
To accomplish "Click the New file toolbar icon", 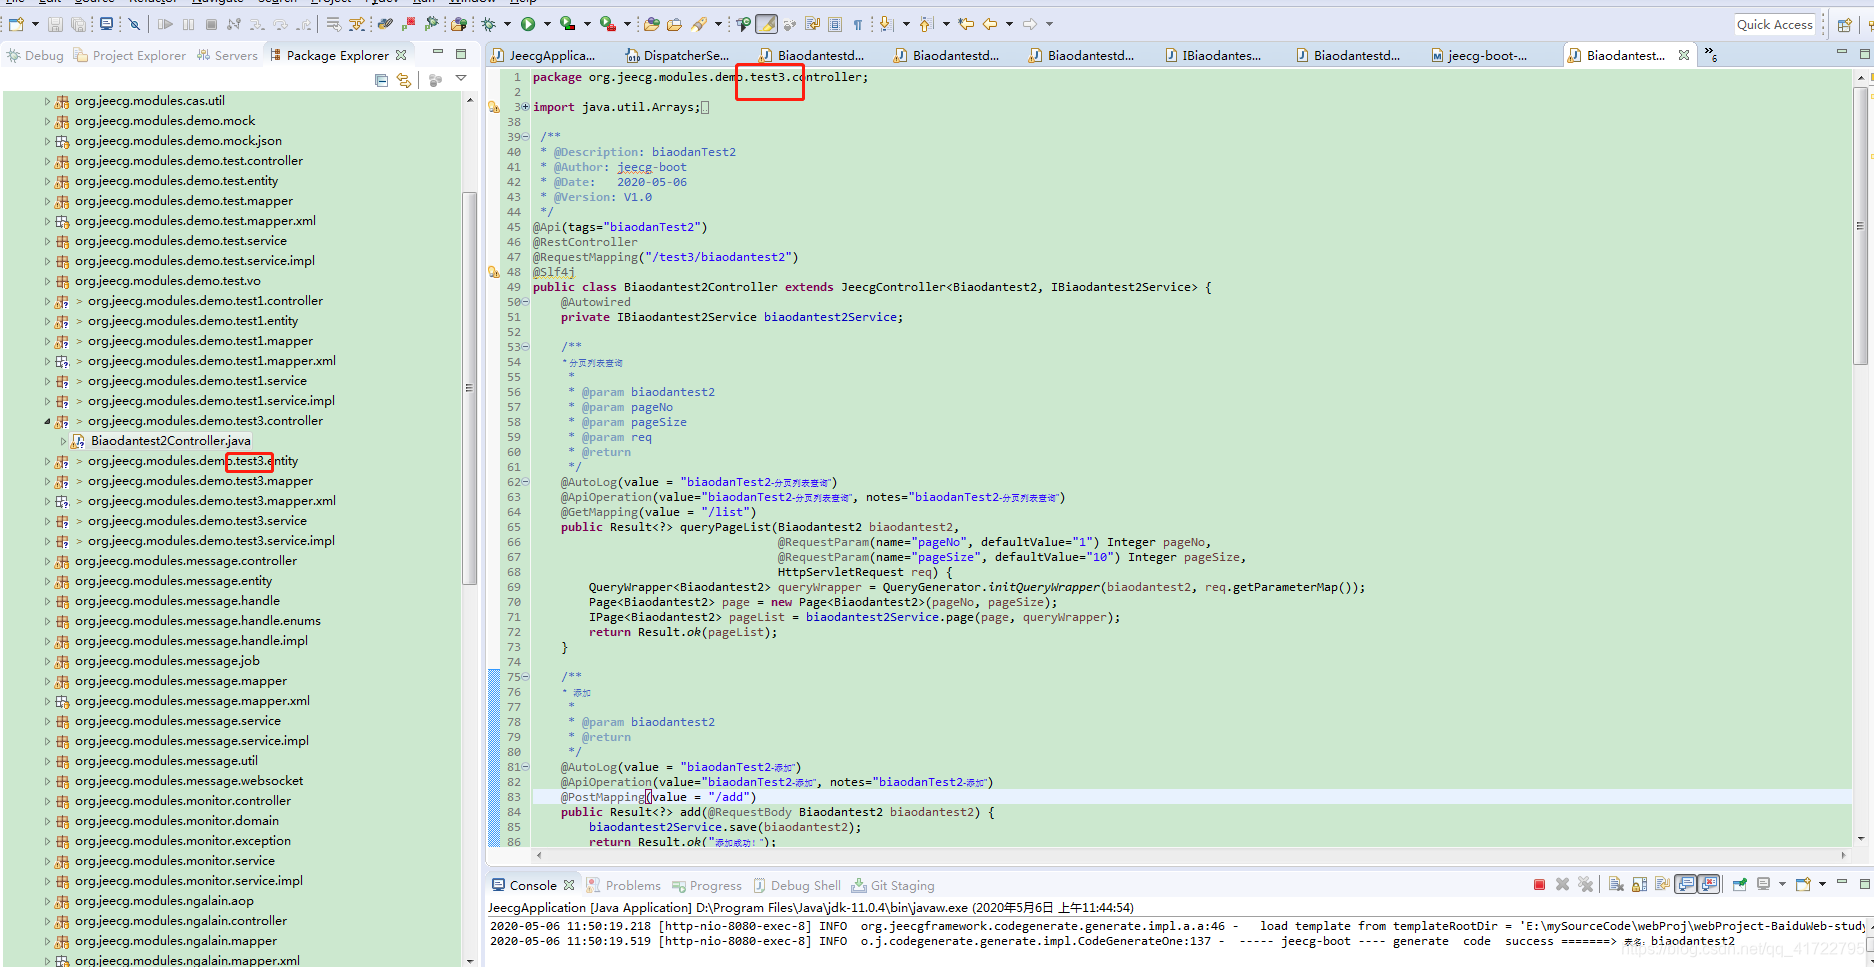I will 16,24.
